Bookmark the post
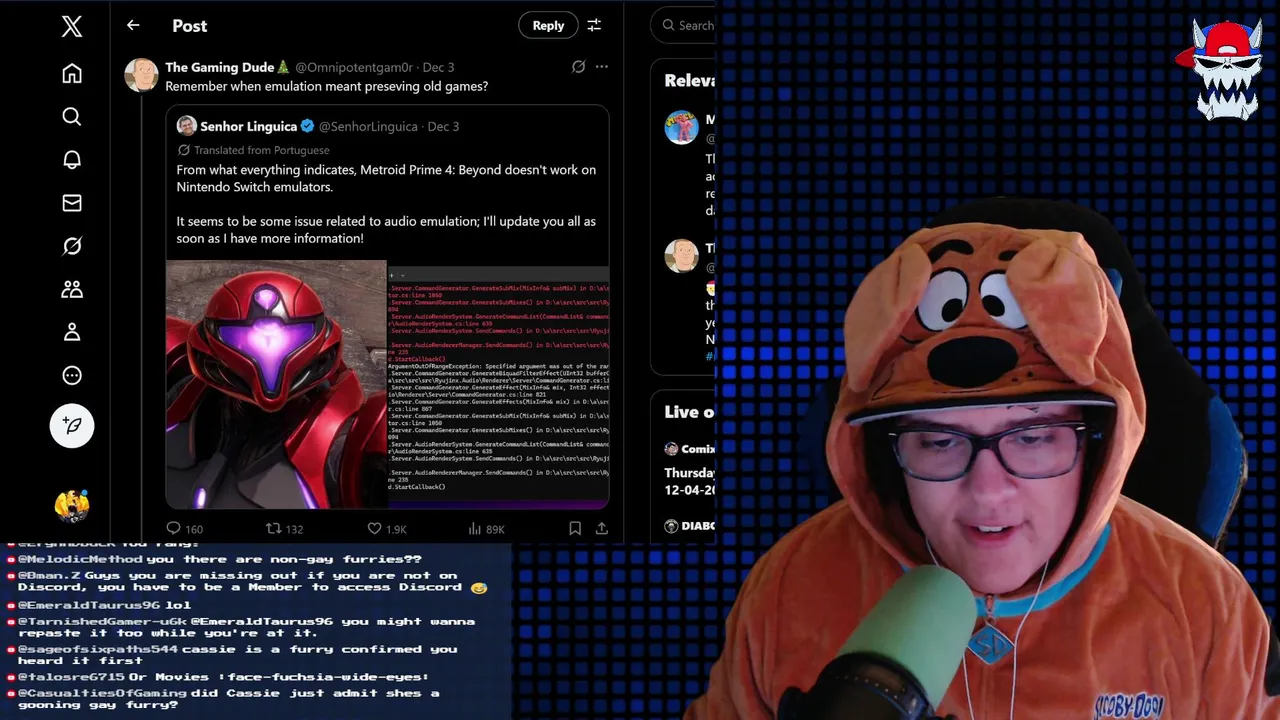 coord(575,528)
